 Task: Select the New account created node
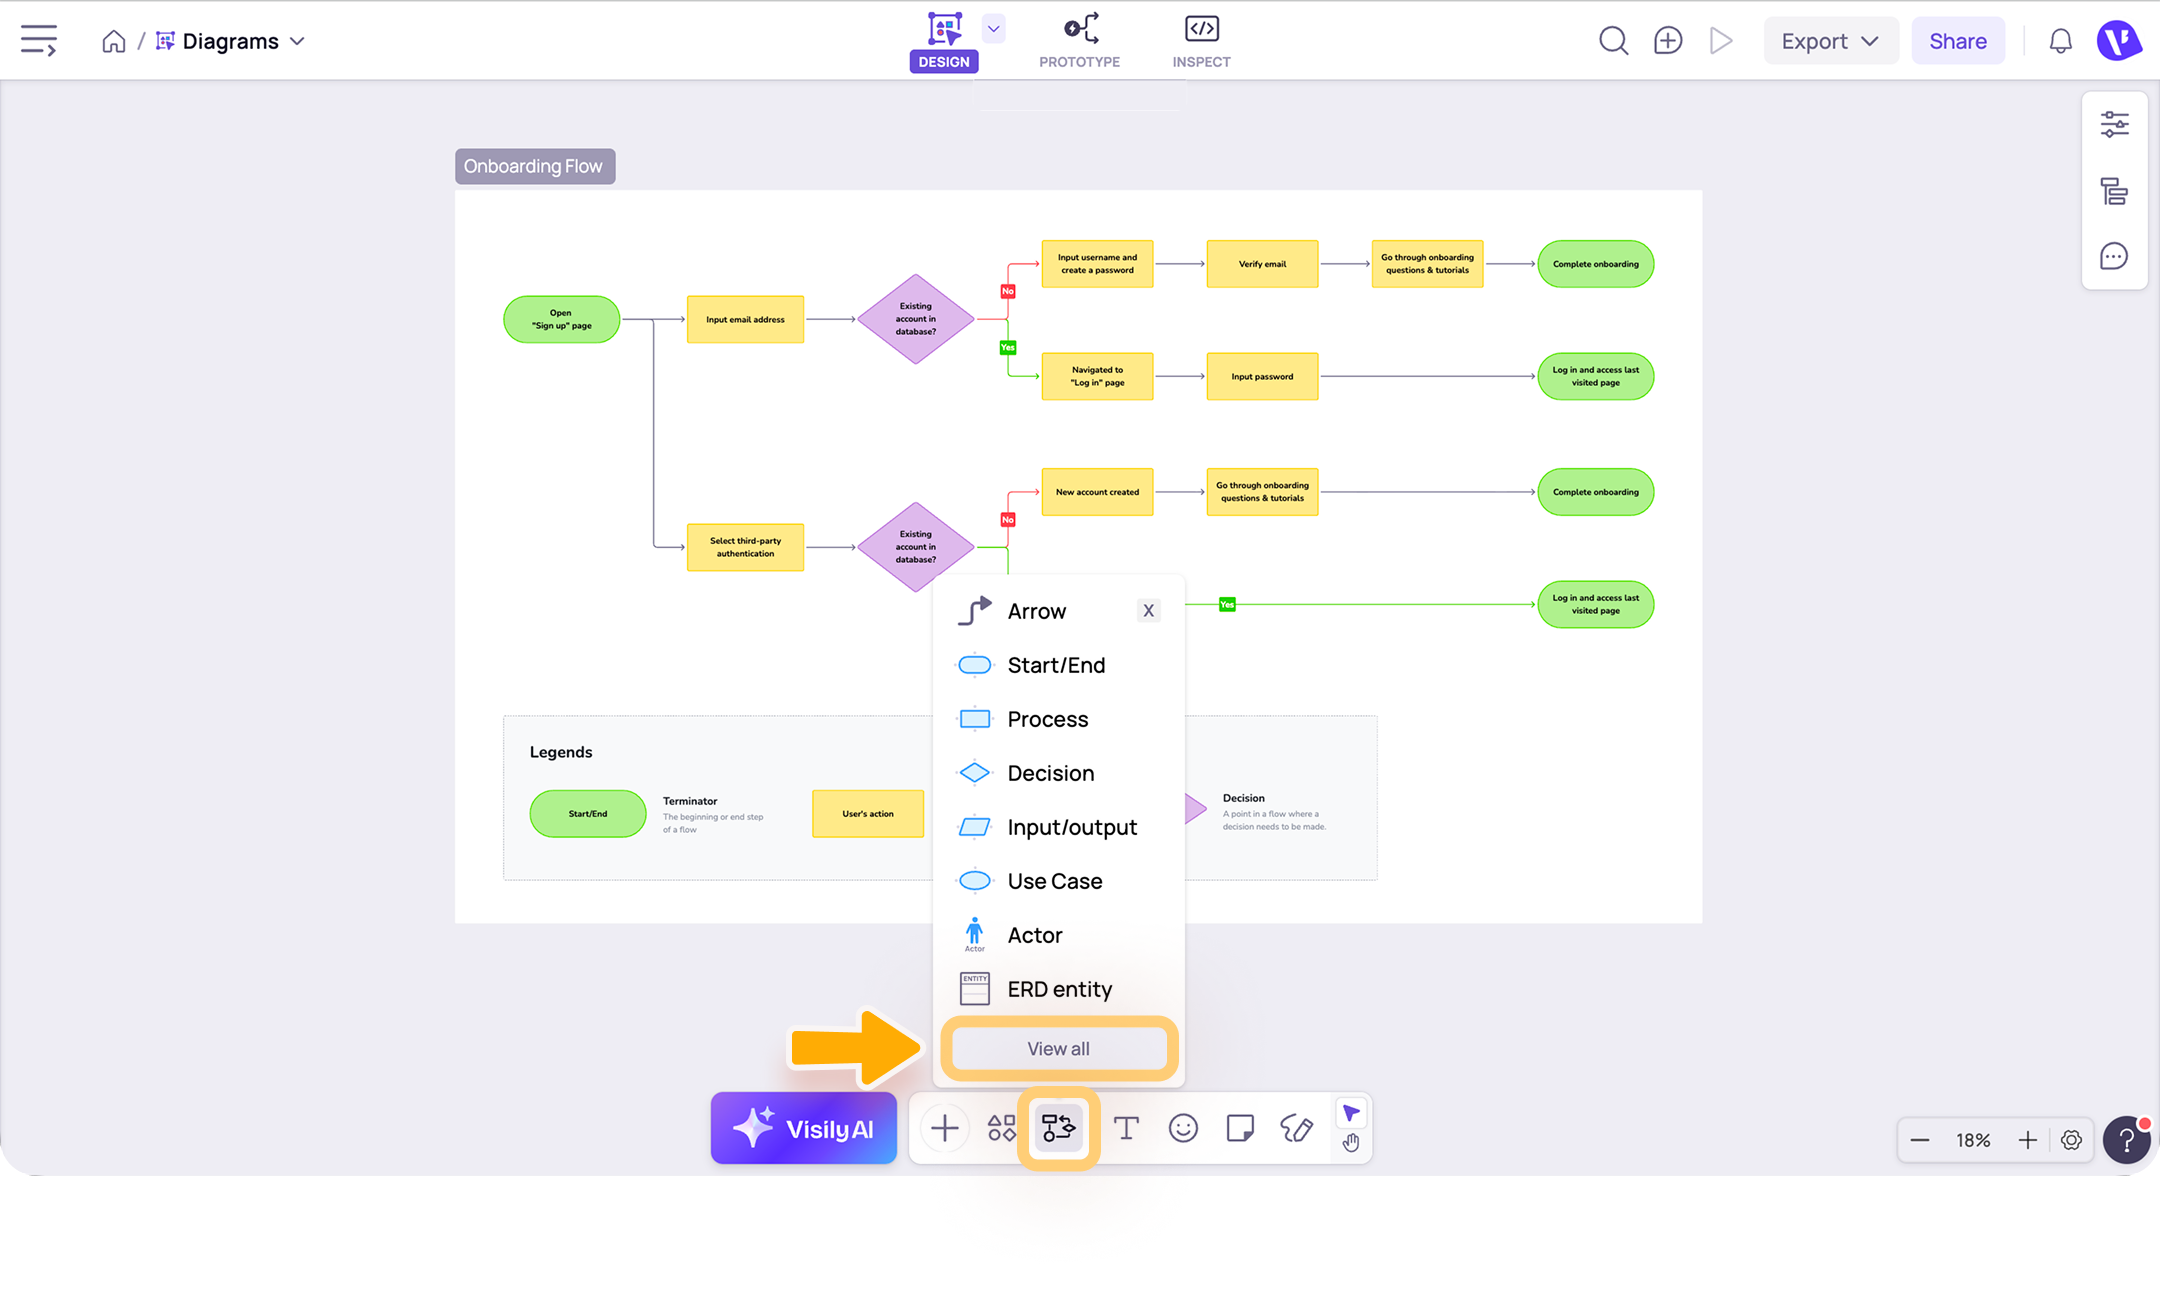[1097, 492]
